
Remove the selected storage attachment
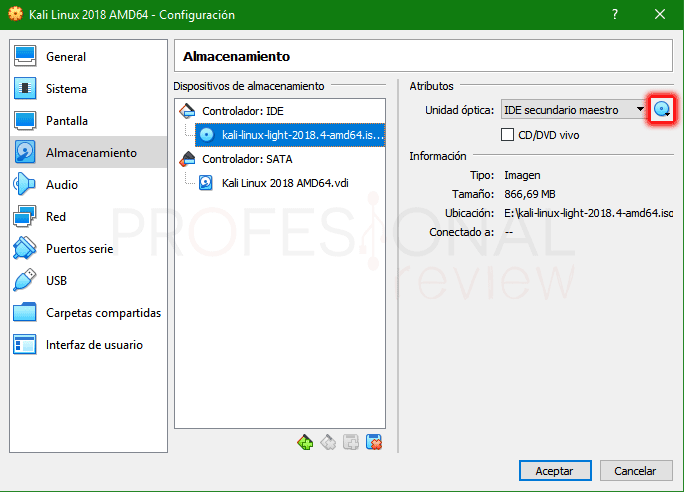(x=374, y=443)
